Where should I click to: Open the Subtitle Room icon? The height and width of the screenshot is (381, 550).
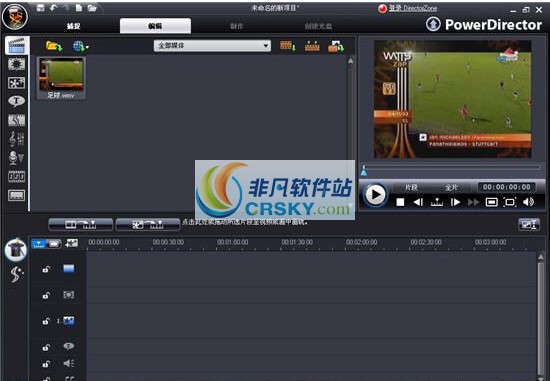click(16, 195)
